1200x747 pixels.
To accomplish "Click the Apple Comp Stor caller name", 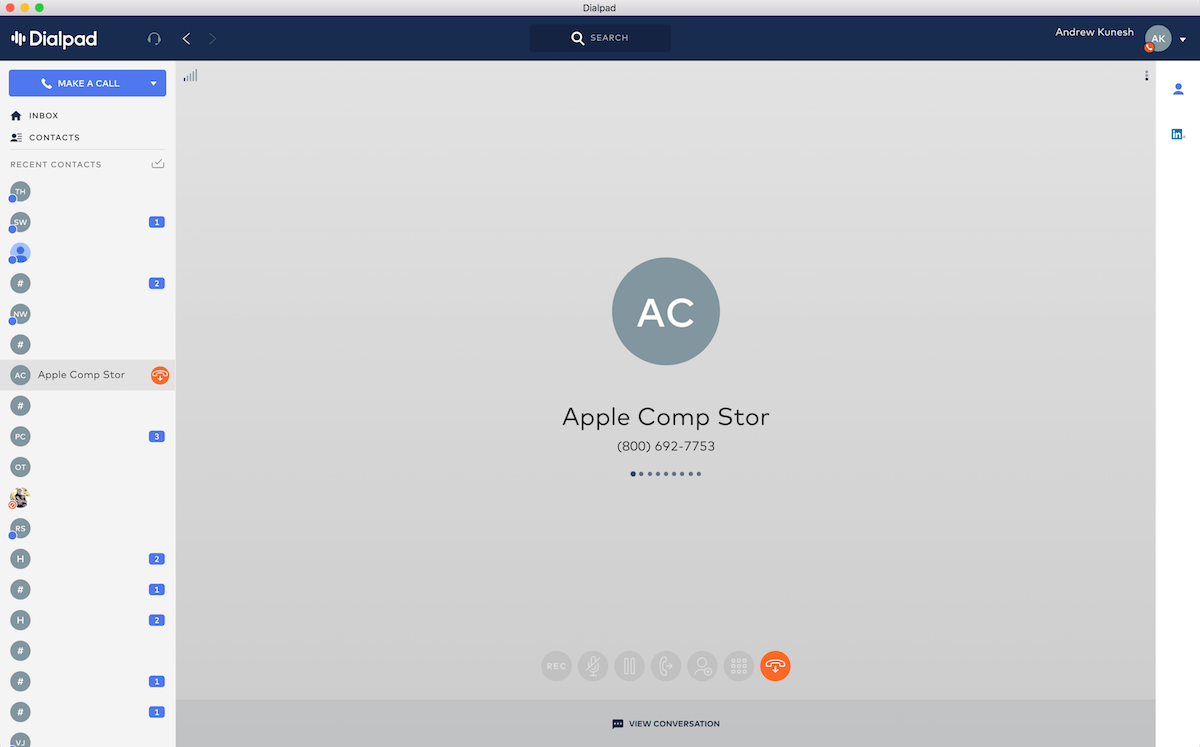I will tap(666, 417).
